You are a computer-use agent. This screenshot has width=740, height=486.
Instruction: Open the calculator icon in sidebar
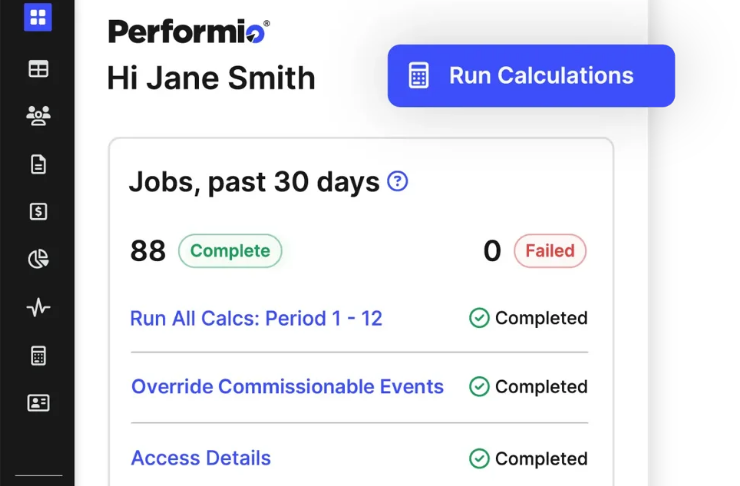(x=38, y=356)
